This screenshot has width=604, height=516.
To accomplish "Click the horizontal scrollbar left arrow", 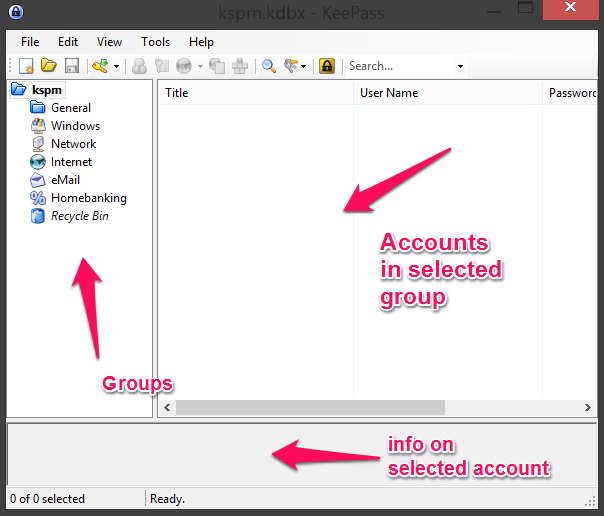I will tap(167, 407).
